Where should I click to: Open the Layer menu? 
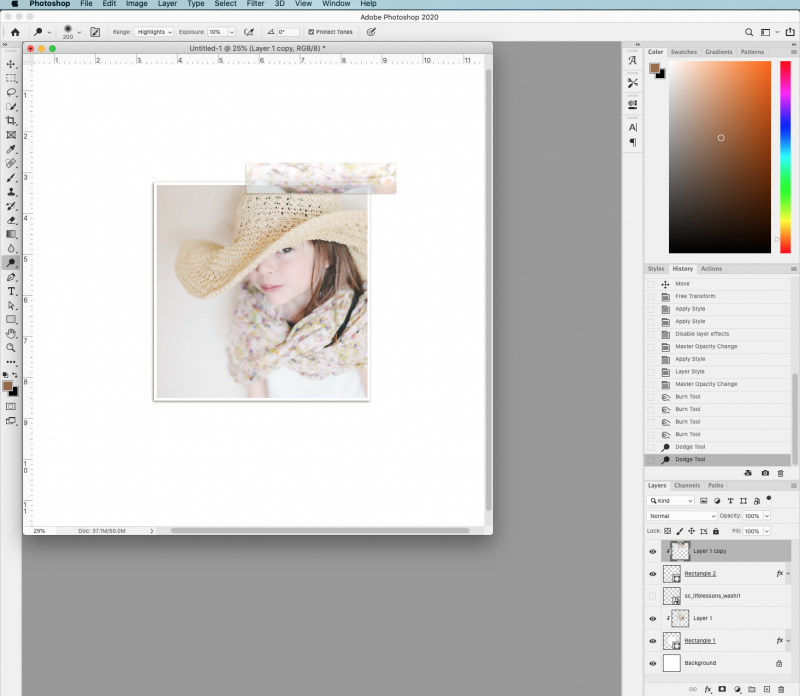(167, 4)
